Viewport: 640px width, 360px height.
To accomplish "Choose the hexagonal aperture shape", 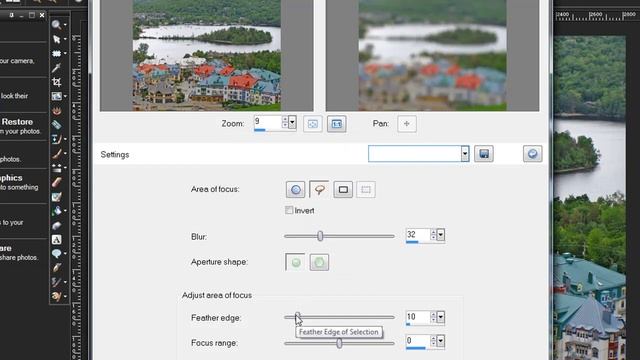I will [x=319, y=262].
